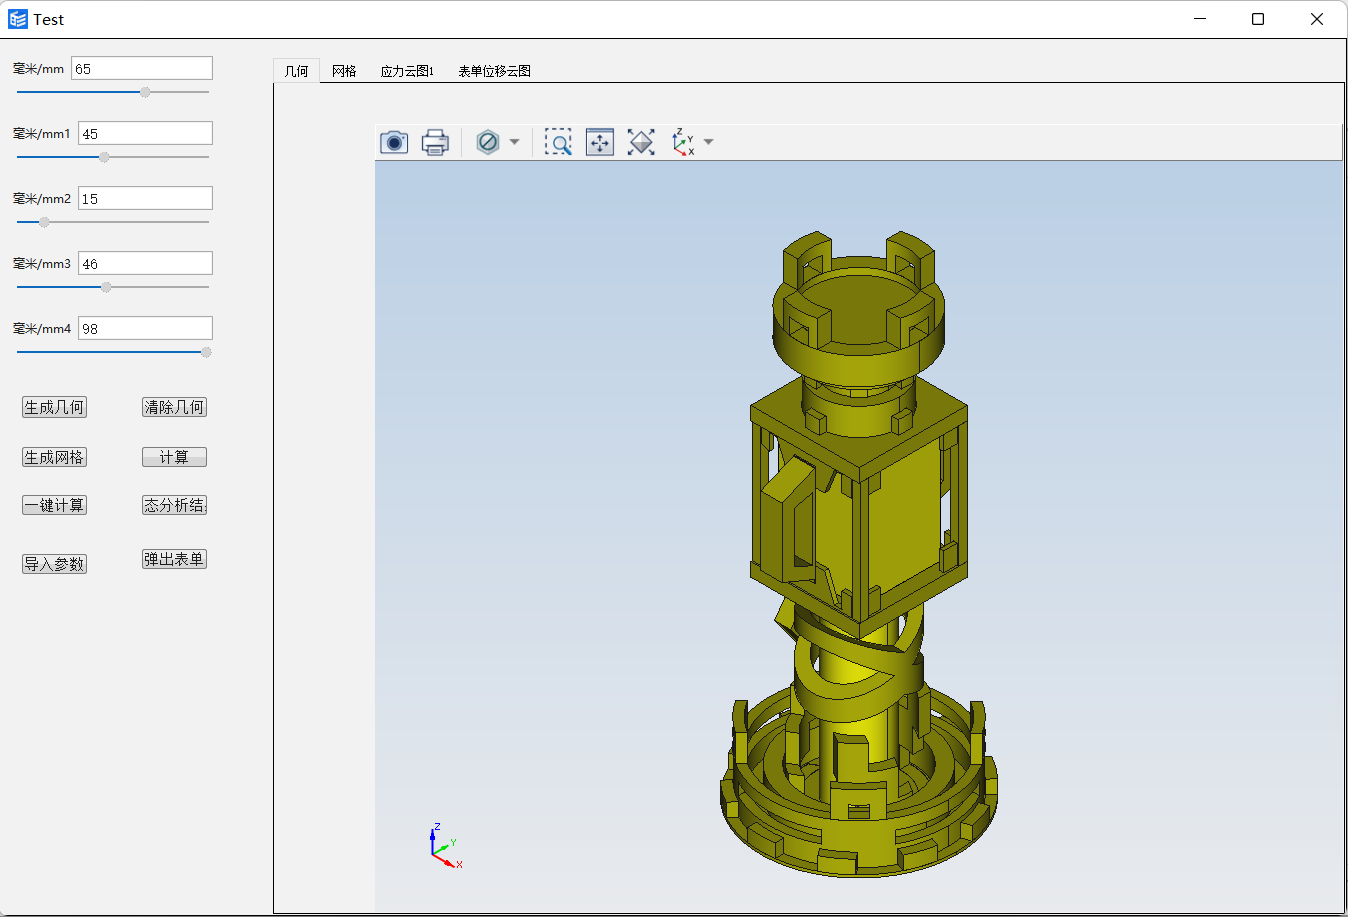Switch to the 表单位移云图 tab
The height and width of the screenshot is (917, 1348).
click(494, 71)
